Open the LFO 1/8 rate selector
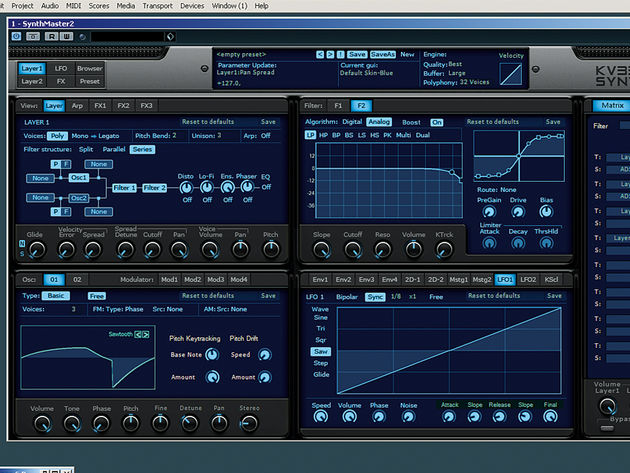The height and width of the screenshot is (473, 630). [395, 297]
